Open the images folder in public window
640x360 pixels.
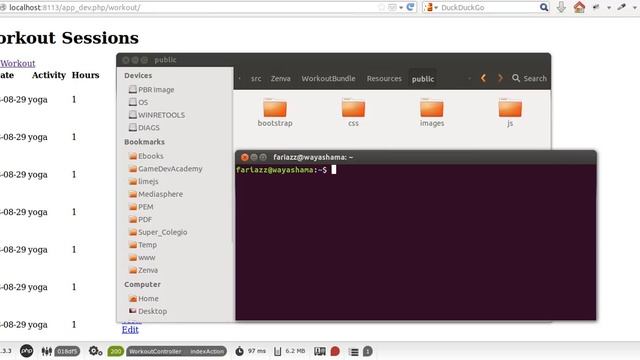431,112
